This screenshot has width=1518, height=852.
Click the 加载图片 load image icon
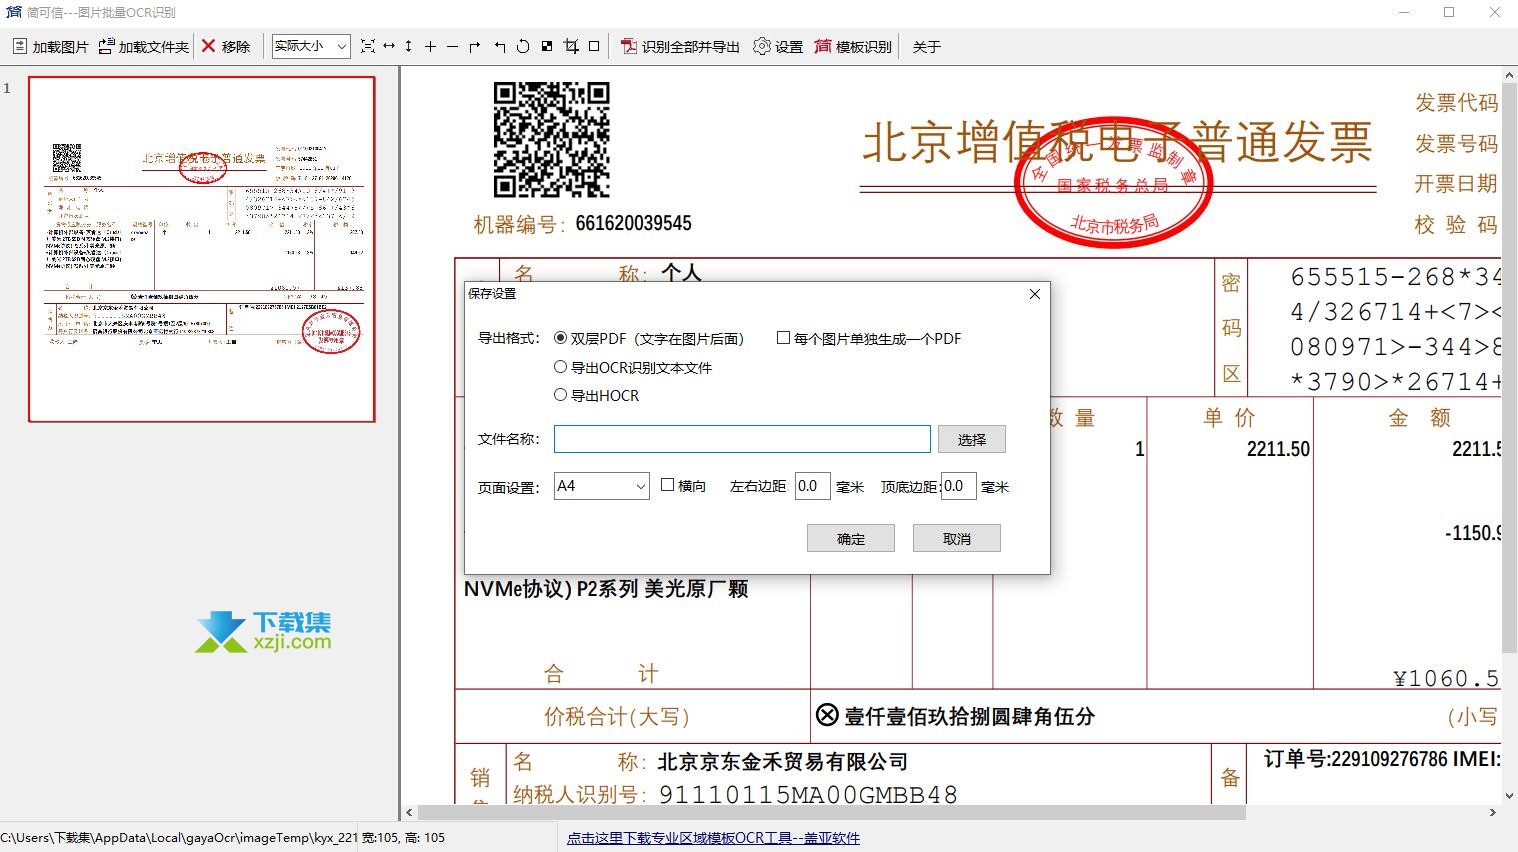(x=20, y=46)
